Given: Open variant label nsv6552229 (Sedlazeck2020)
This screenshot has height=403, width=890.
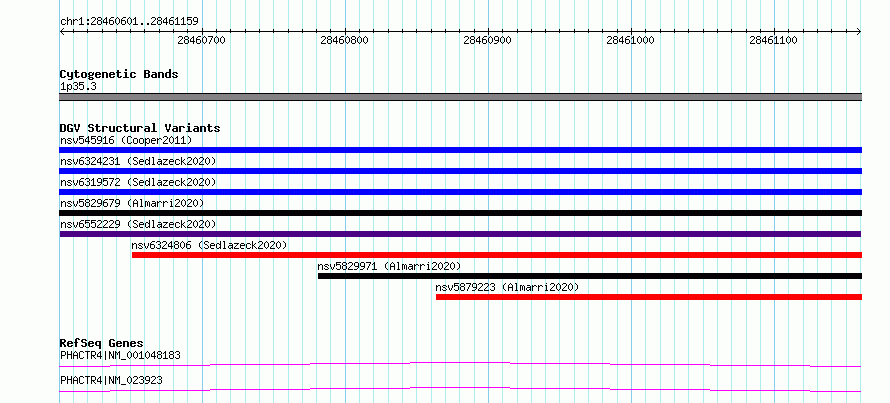Looking at the screenshot, I should click(x=138, y=224).
